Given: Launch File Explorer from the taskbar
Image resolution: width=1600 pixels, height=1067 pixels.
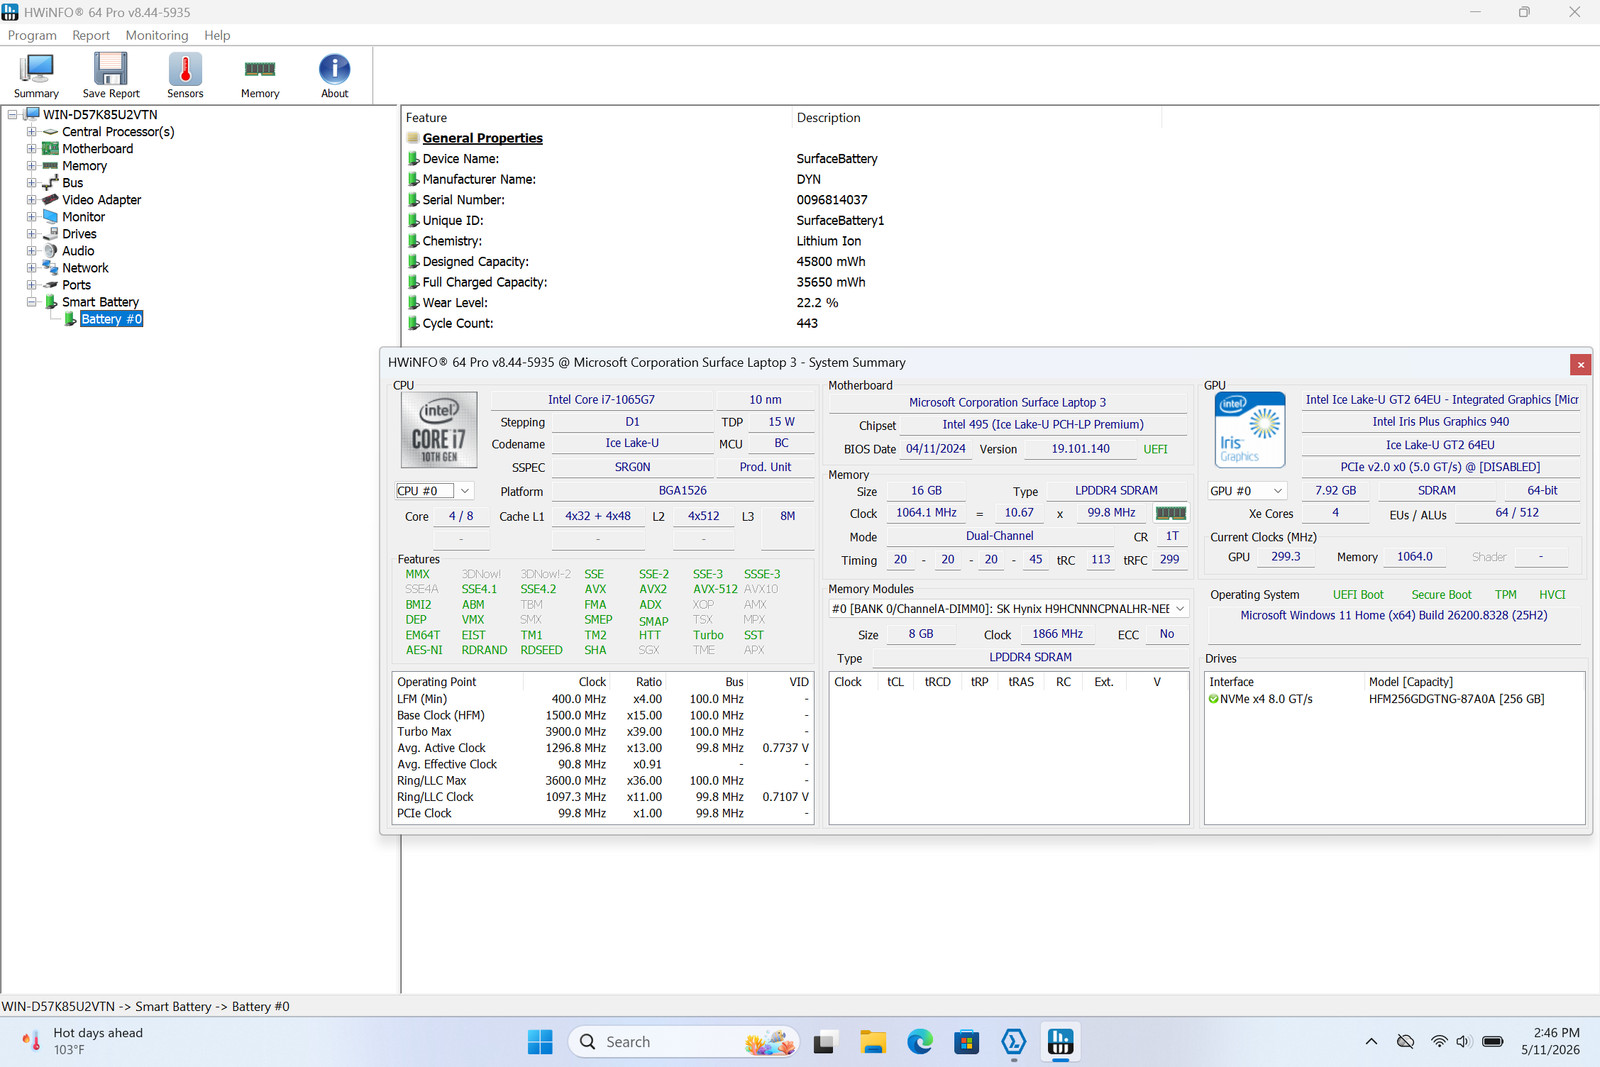Looking at the screenshot, I should (x=873, y=1042).
